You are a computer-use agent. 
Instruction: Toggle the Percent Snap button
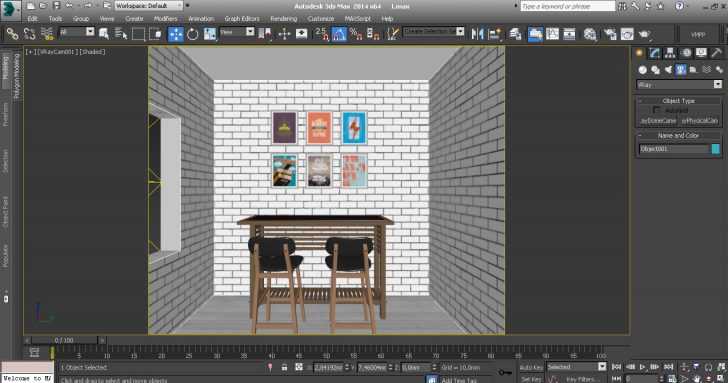tap(356, 33)
